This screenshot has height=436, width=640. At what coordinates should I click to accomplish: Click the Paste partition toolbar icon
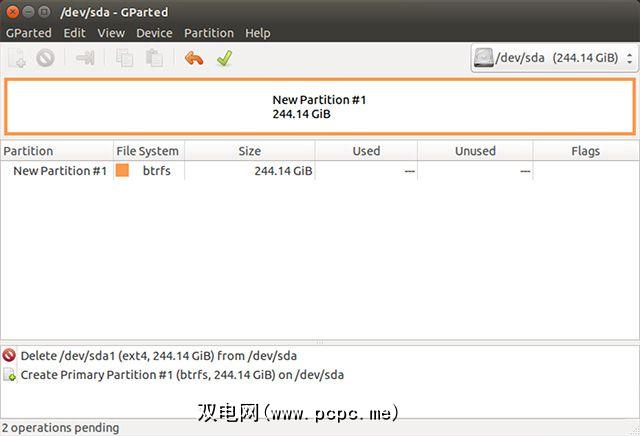154,58
